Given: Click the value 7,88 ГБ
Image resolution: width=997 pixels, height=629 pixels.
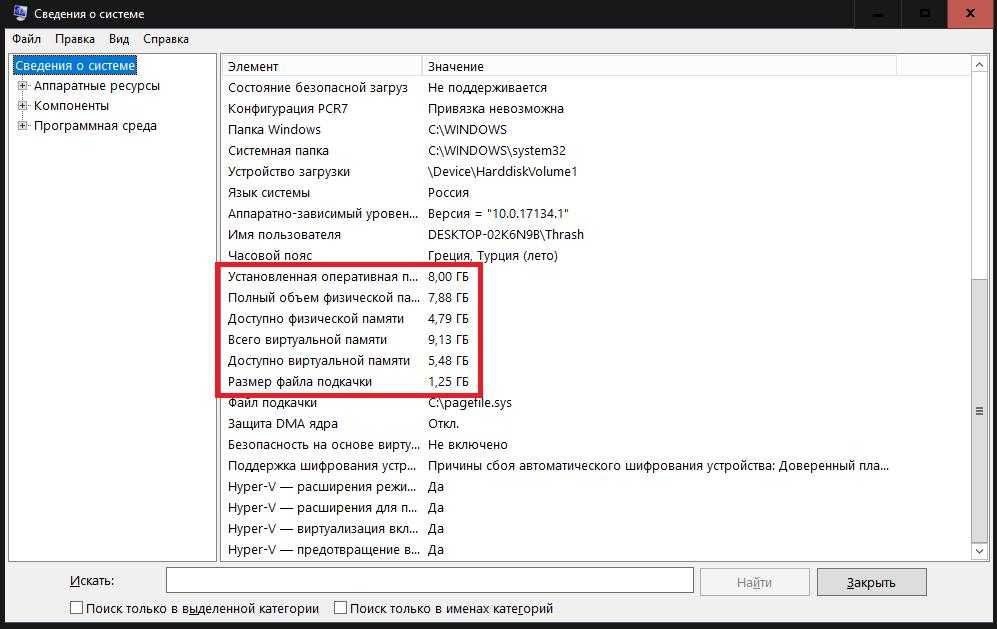Looking at the screenshot, I should (448, 298).
